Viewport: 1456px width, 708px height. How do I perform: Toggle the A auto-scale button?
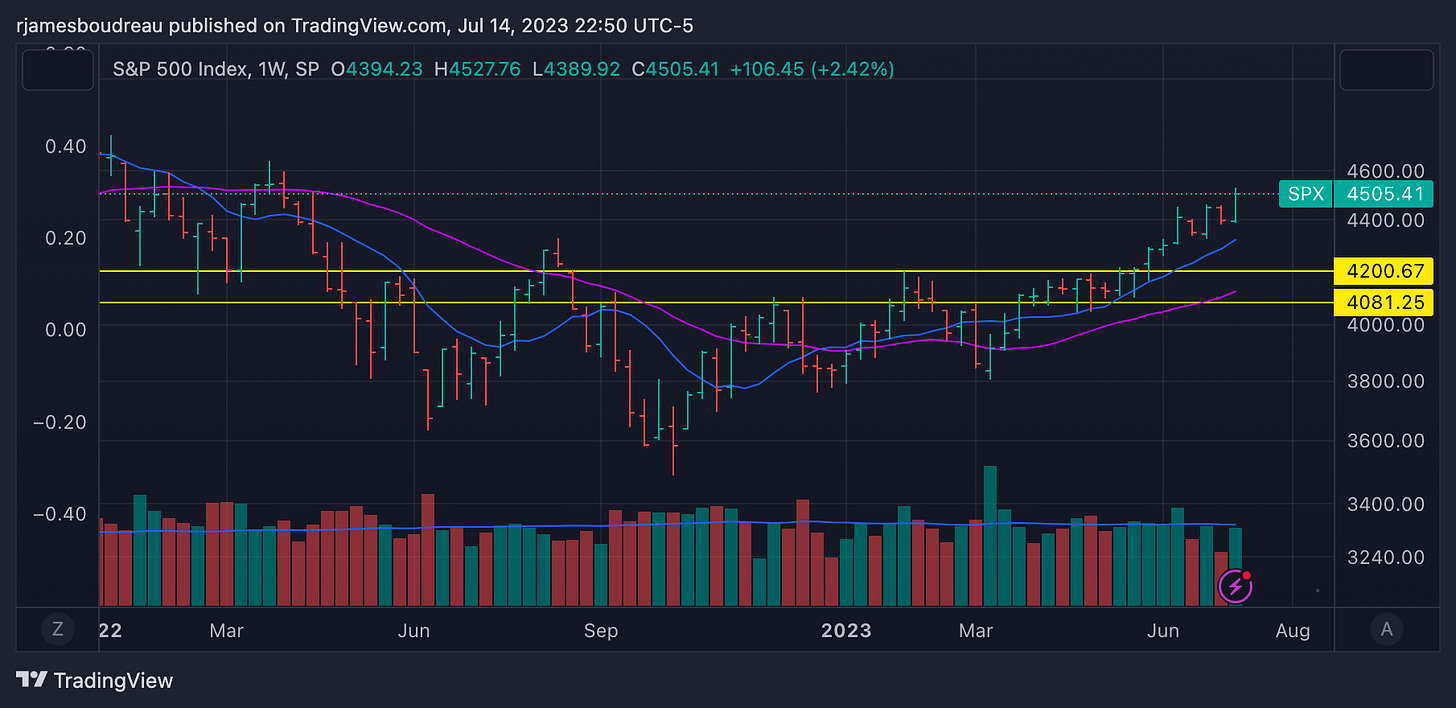tap(1386, 629)
